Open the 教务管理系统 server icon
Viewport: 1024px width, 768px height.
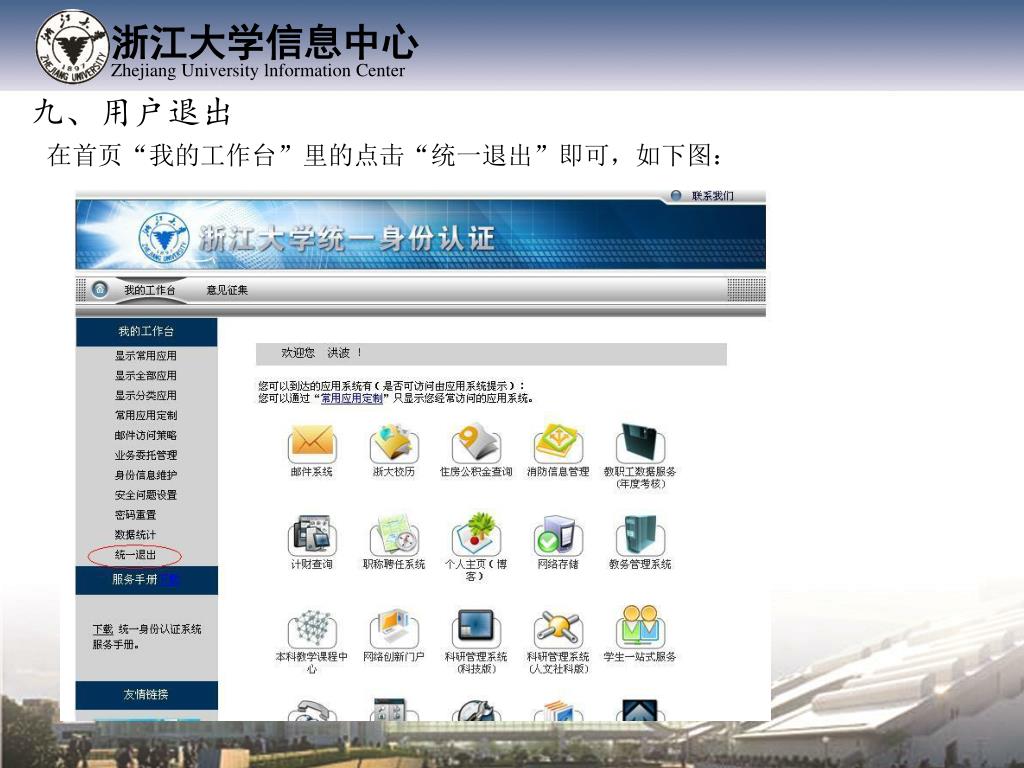click(640, 535)
